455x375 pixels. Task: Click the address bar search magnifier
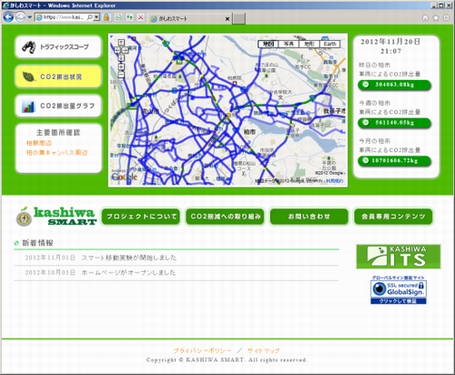click(x=90, y=17)
